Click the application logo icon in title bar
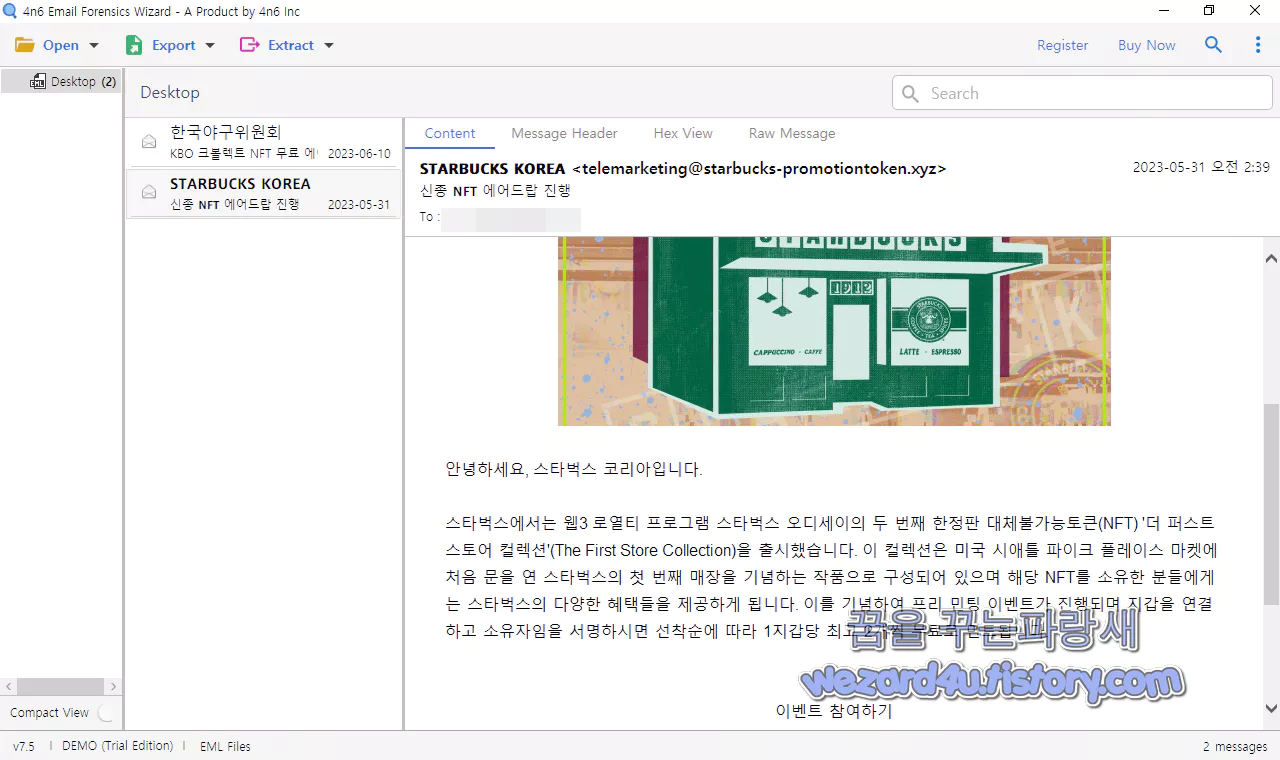This screenshot has width=1280, height=760. tap(10, 11)
